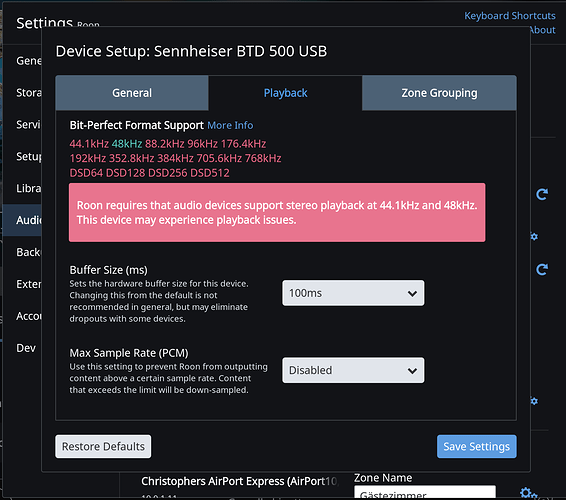Click the DSD64 format label
This screenshot has width=566, height=500.
(86, 173)
